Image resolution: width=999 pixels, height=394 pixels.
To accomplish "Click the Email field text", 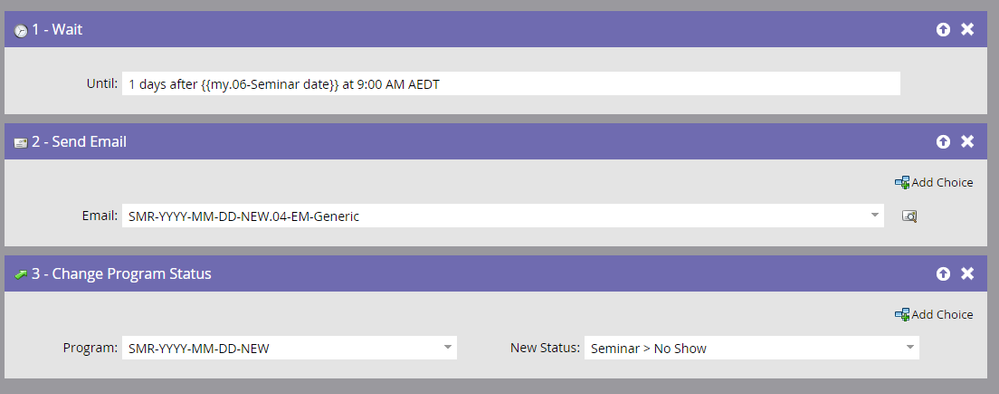I will point(244,217).
